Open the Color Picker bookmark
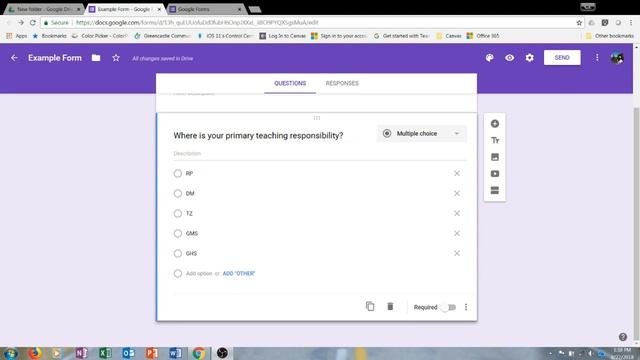Image resolution: width=640 pixels, height=360 pixels. pos(100,36)
